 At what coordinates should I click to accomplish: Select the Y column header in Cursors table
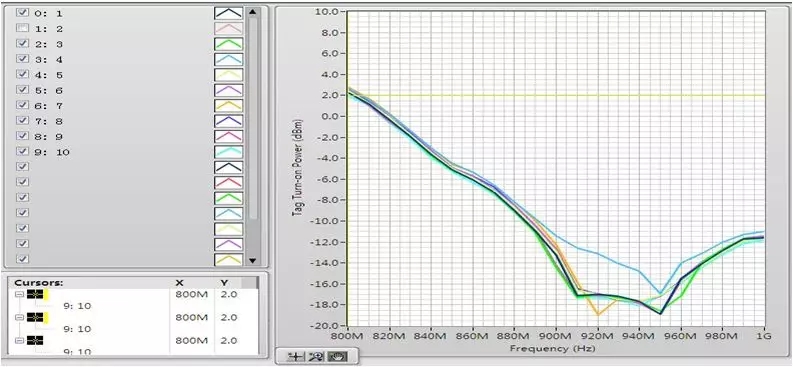(x=224, y=283)
